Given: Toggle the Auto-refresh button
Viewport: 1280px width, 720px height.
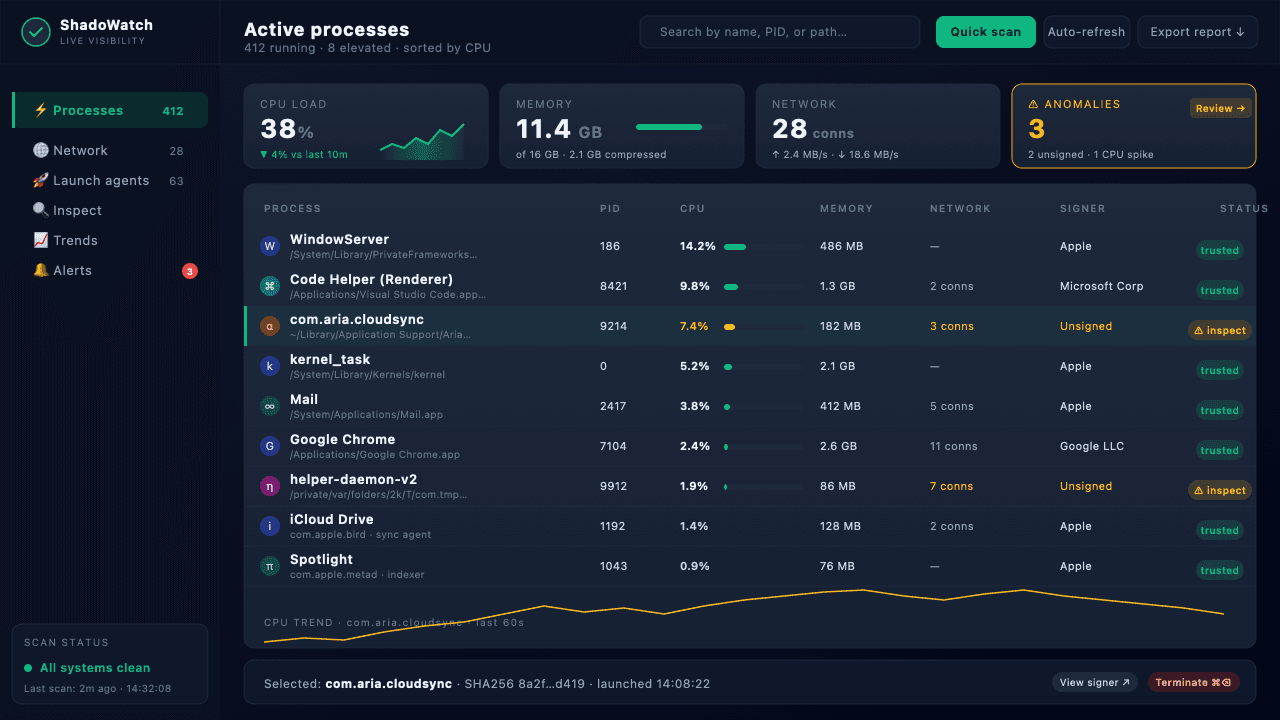Looking at the screenshot, I should [1086, 32].
